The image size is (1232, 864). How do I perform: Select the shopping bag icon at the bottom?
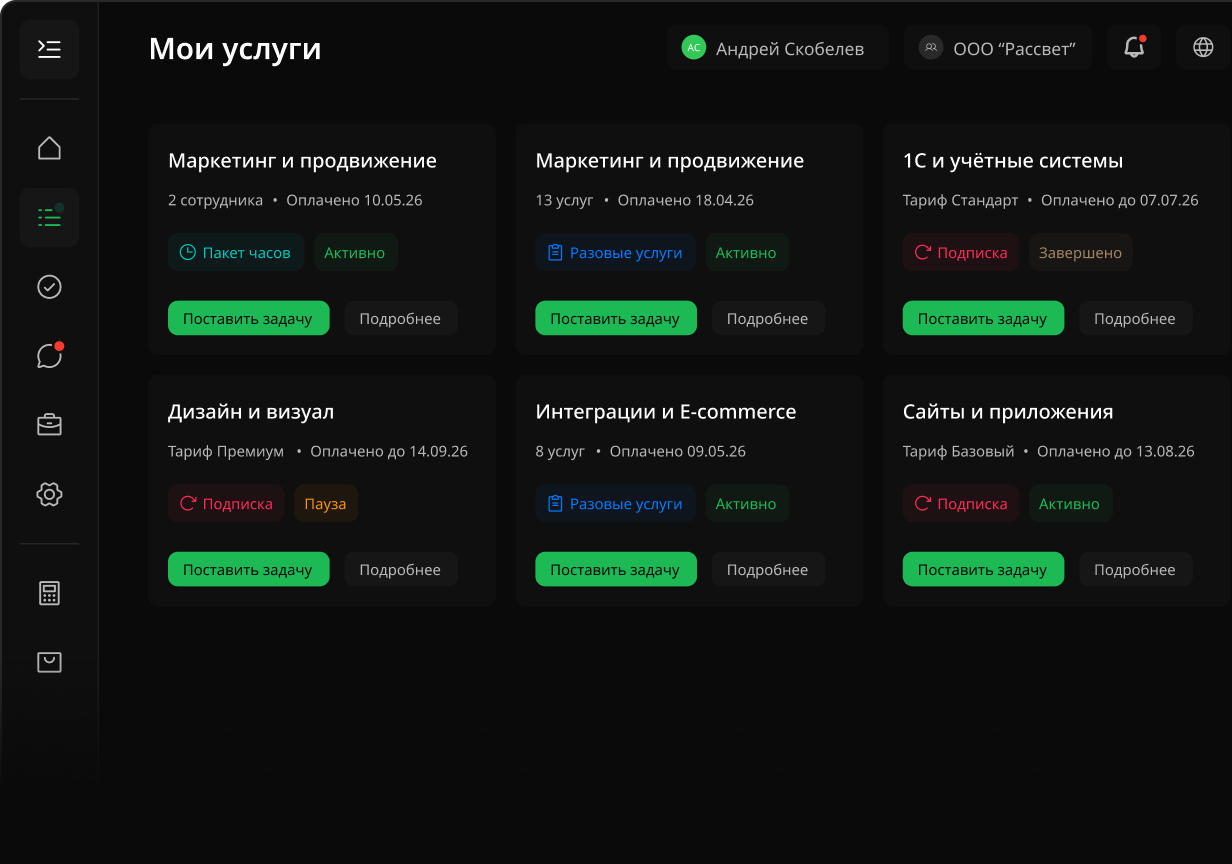(x=49, y=661)
